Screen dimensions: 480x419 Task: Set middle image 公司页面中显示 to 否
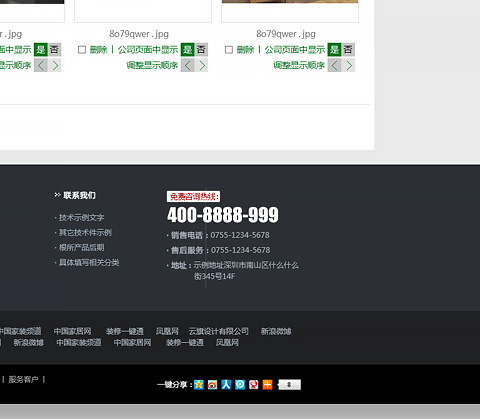tap(201, 50)
